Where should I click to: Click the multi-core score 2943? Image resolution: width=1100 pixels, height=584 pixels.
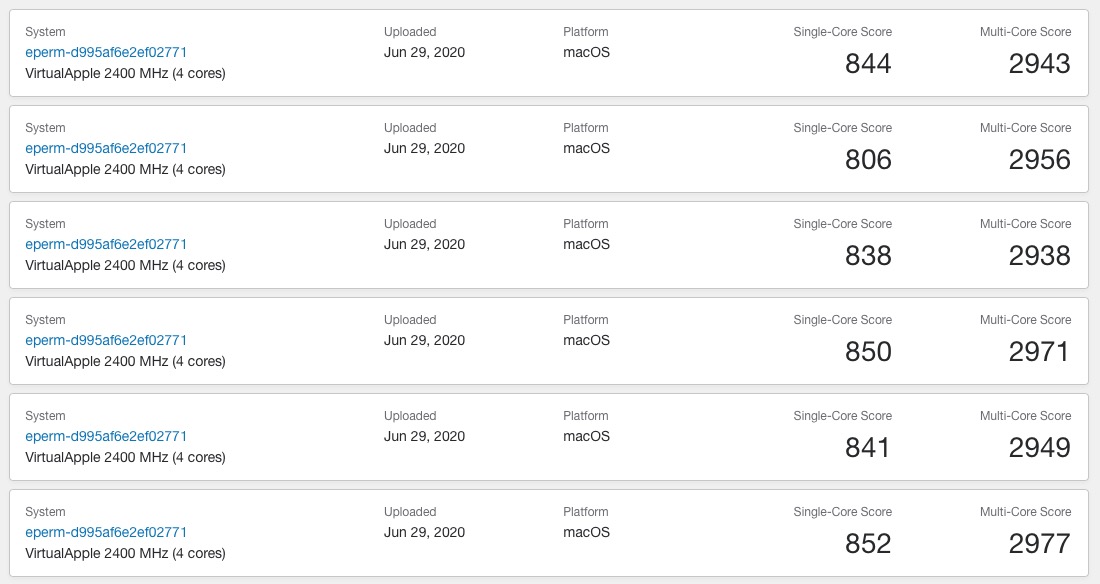pos(1040,64)
